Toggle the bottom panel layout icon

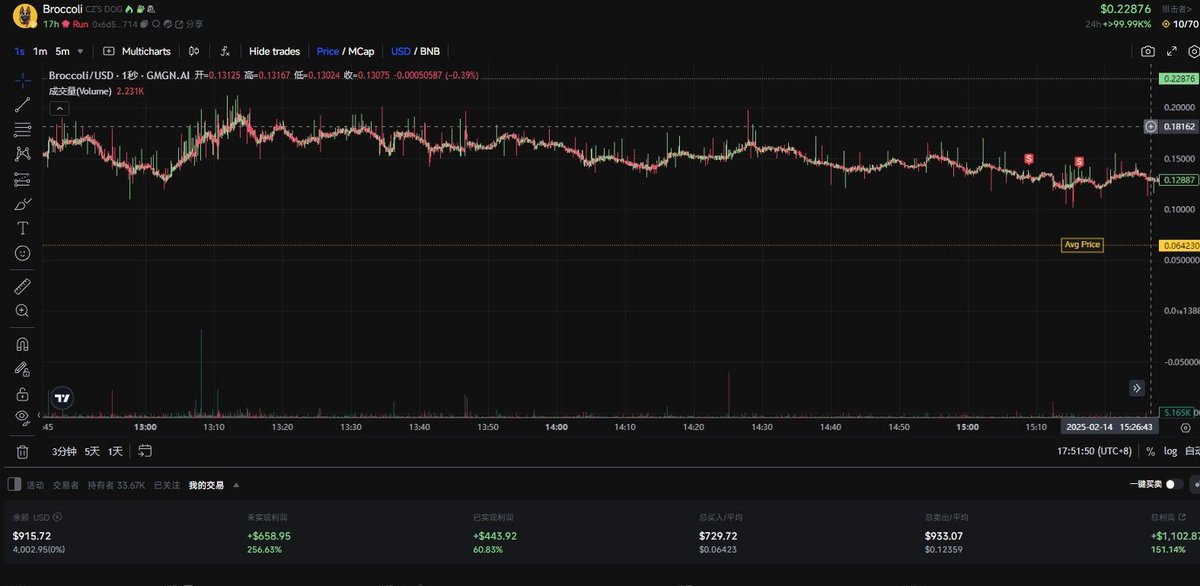pos(13,485)
